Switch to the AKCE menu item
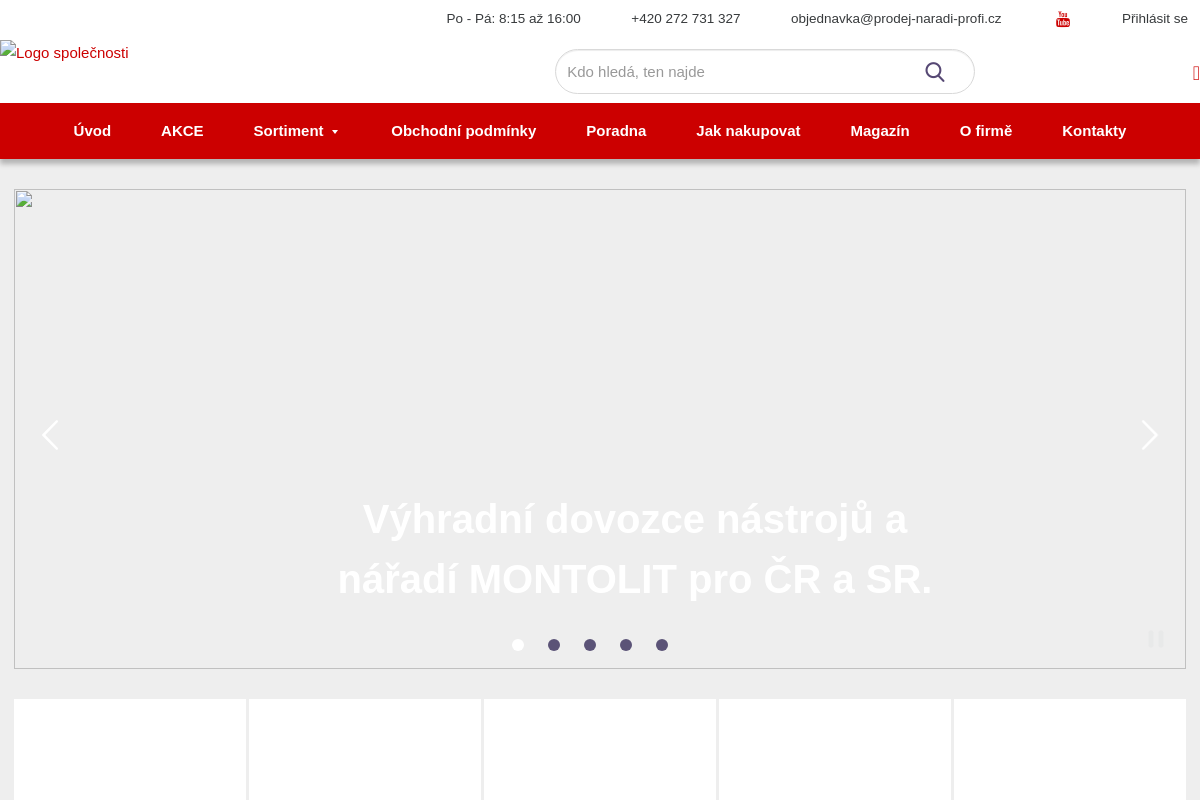The image size is (1200, 800). [x=182, y=131]
